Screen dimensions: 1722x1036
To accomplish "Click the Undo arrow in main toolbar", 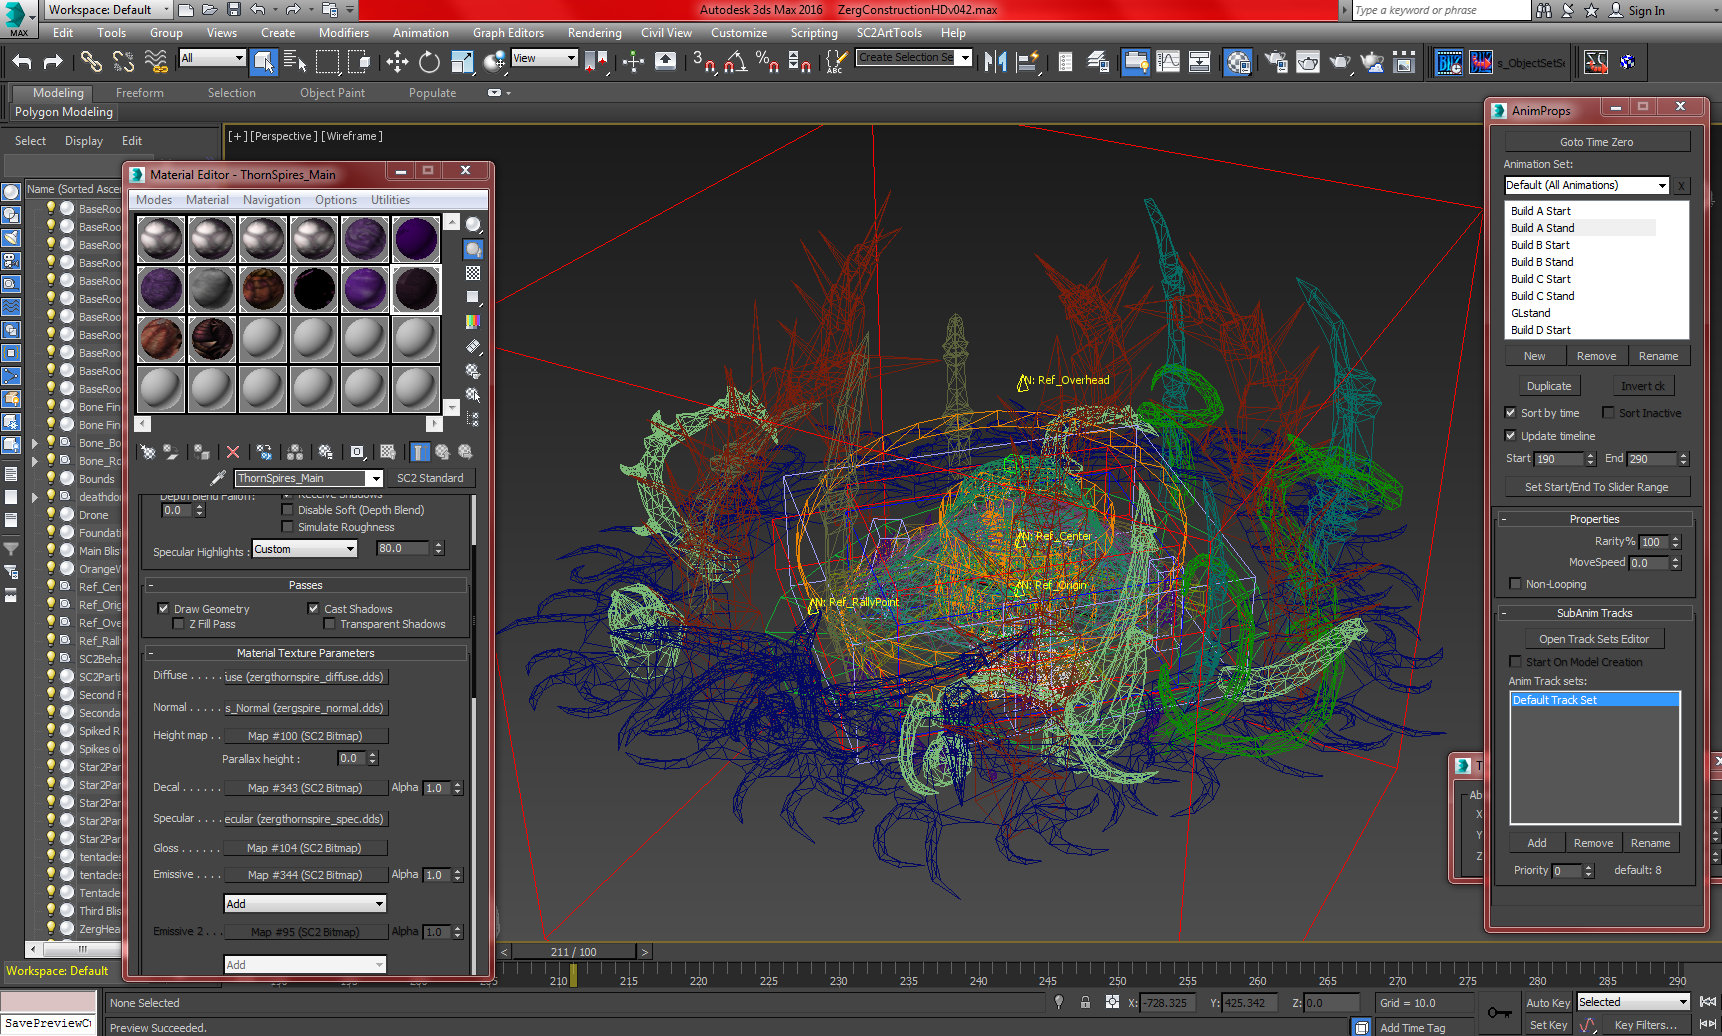I will click(22, 62).
